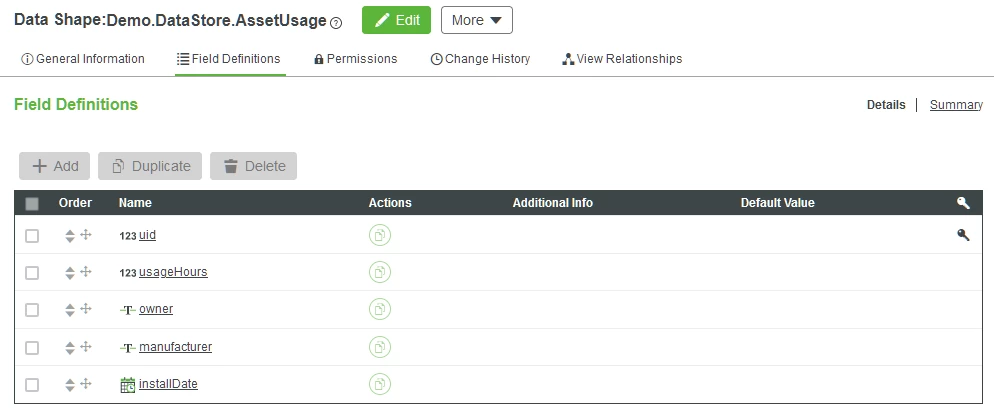Open the uid field link
Viewport: 994px width, 414px height.
click(x=147, y=235)
